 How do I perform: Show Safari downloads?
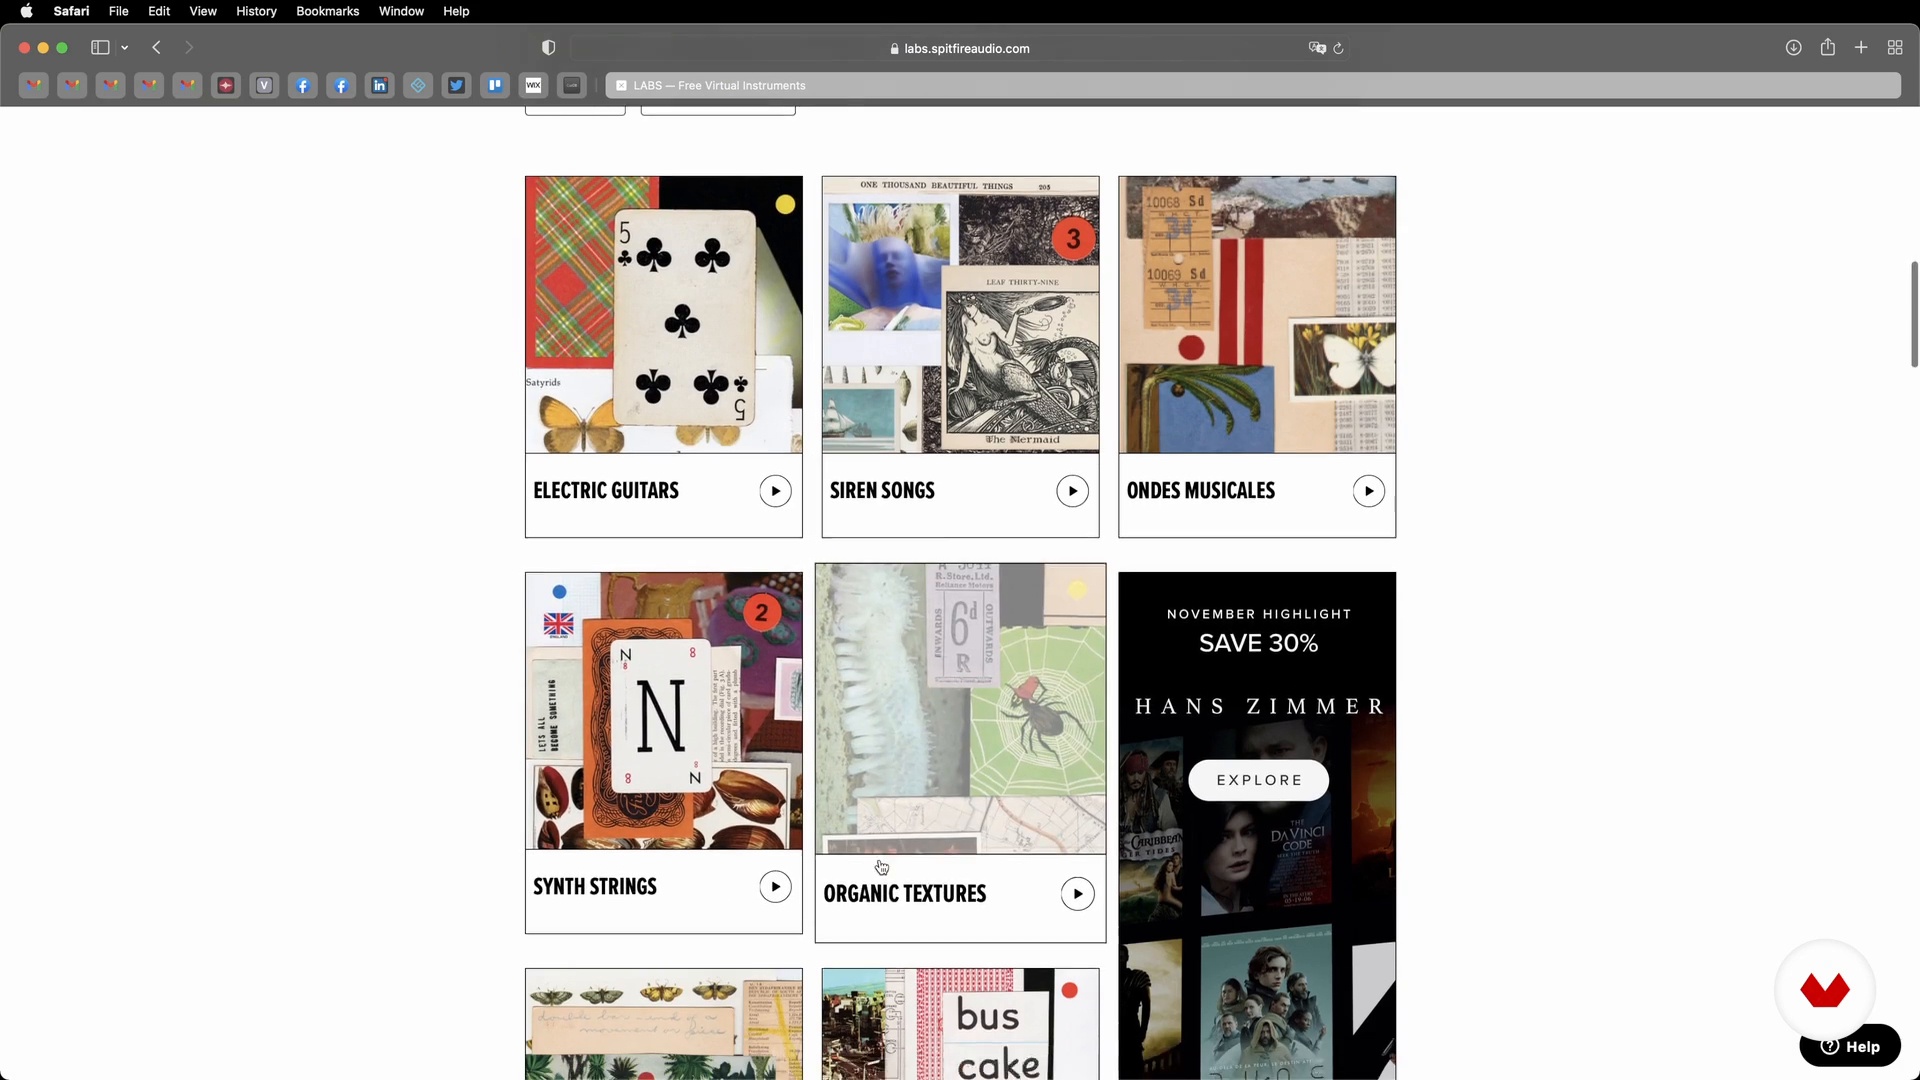1794,48
